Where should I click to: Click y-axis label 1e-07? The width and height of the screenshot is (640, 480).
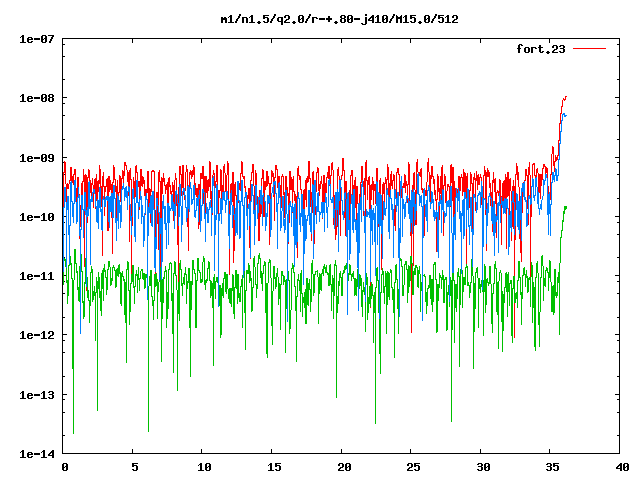point(37,39)
